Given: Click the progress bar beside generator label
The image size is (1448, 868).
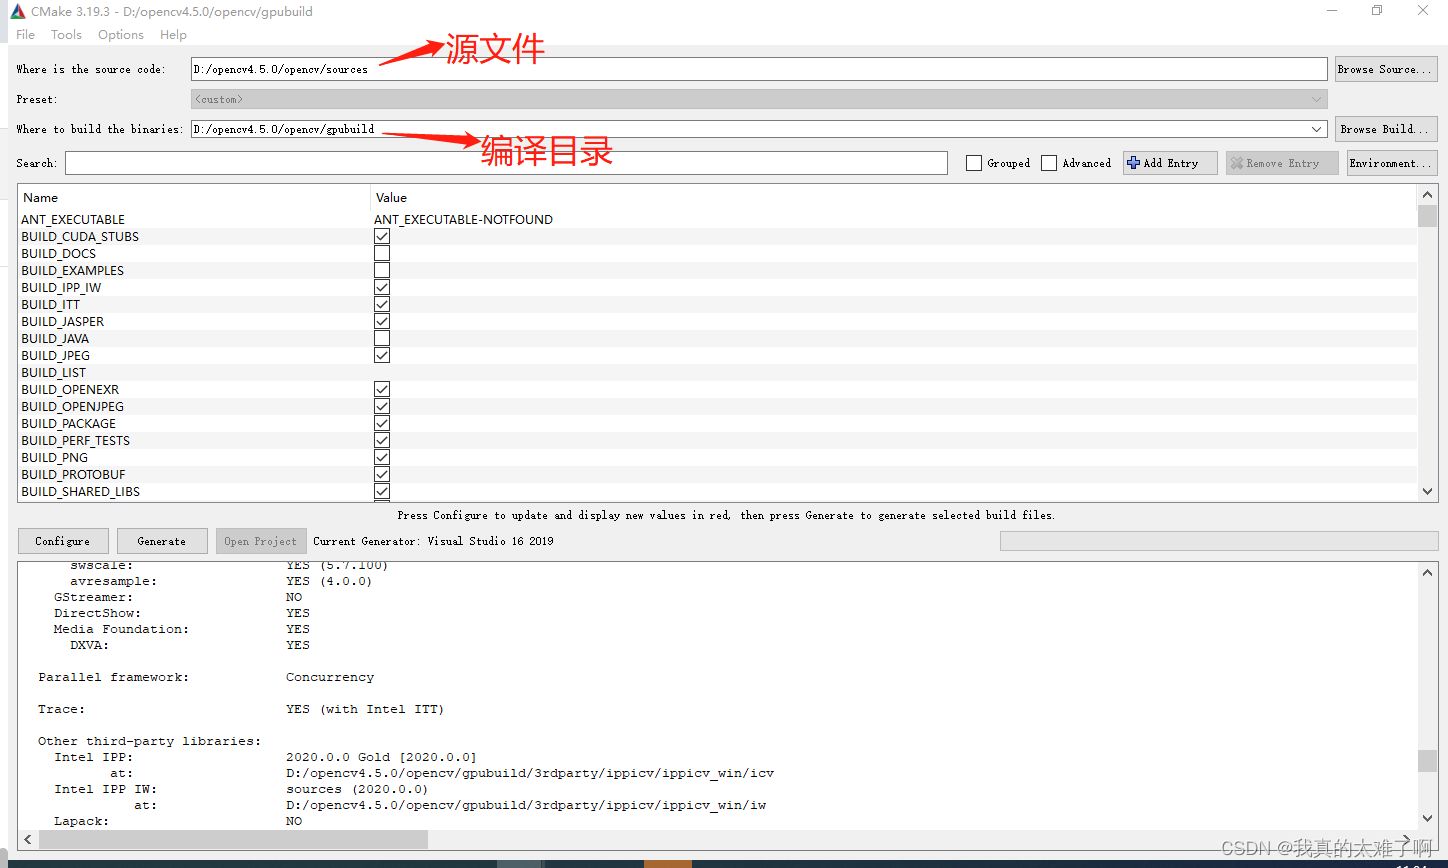Looking at the screenshot, I should point(1219,541).
